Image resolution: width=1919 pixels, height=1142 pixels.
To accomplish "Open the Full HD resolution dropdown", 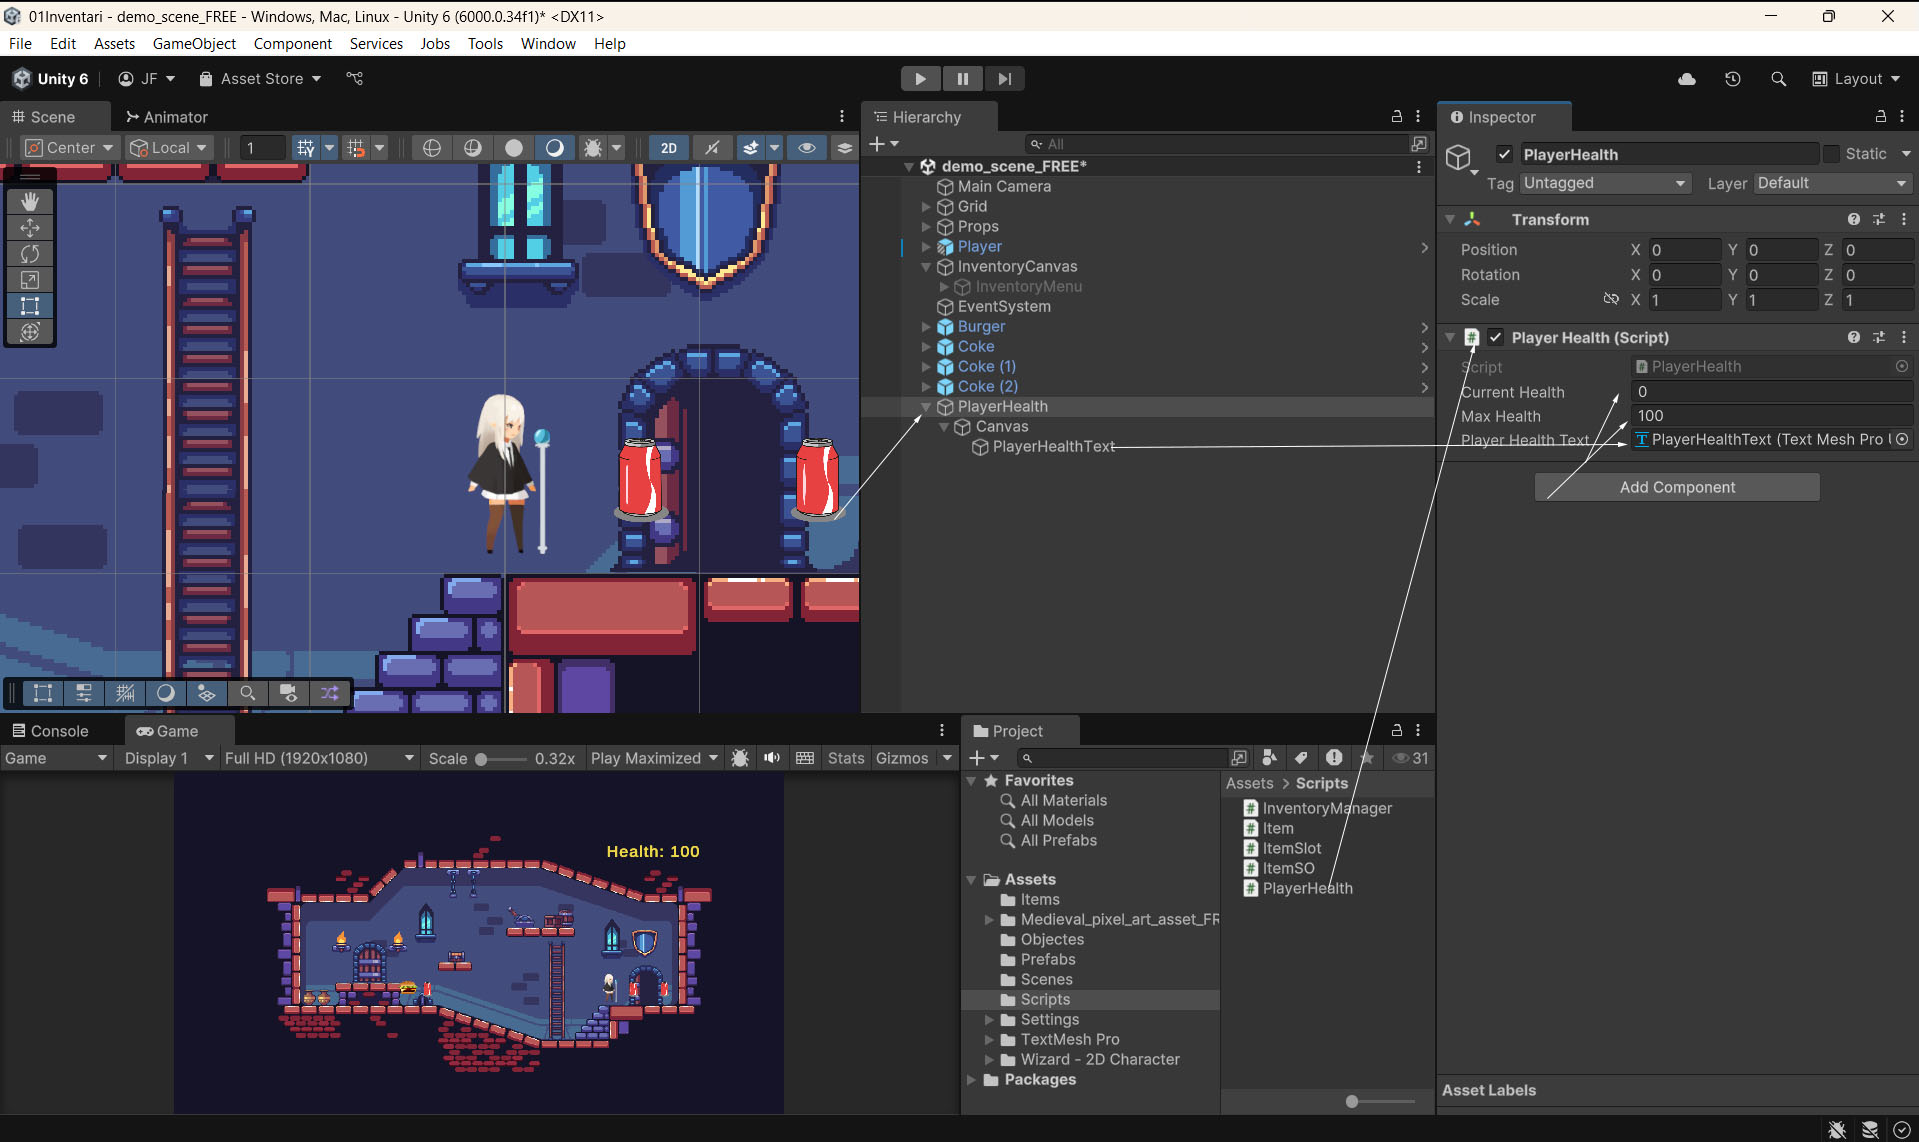I will 318,758.
